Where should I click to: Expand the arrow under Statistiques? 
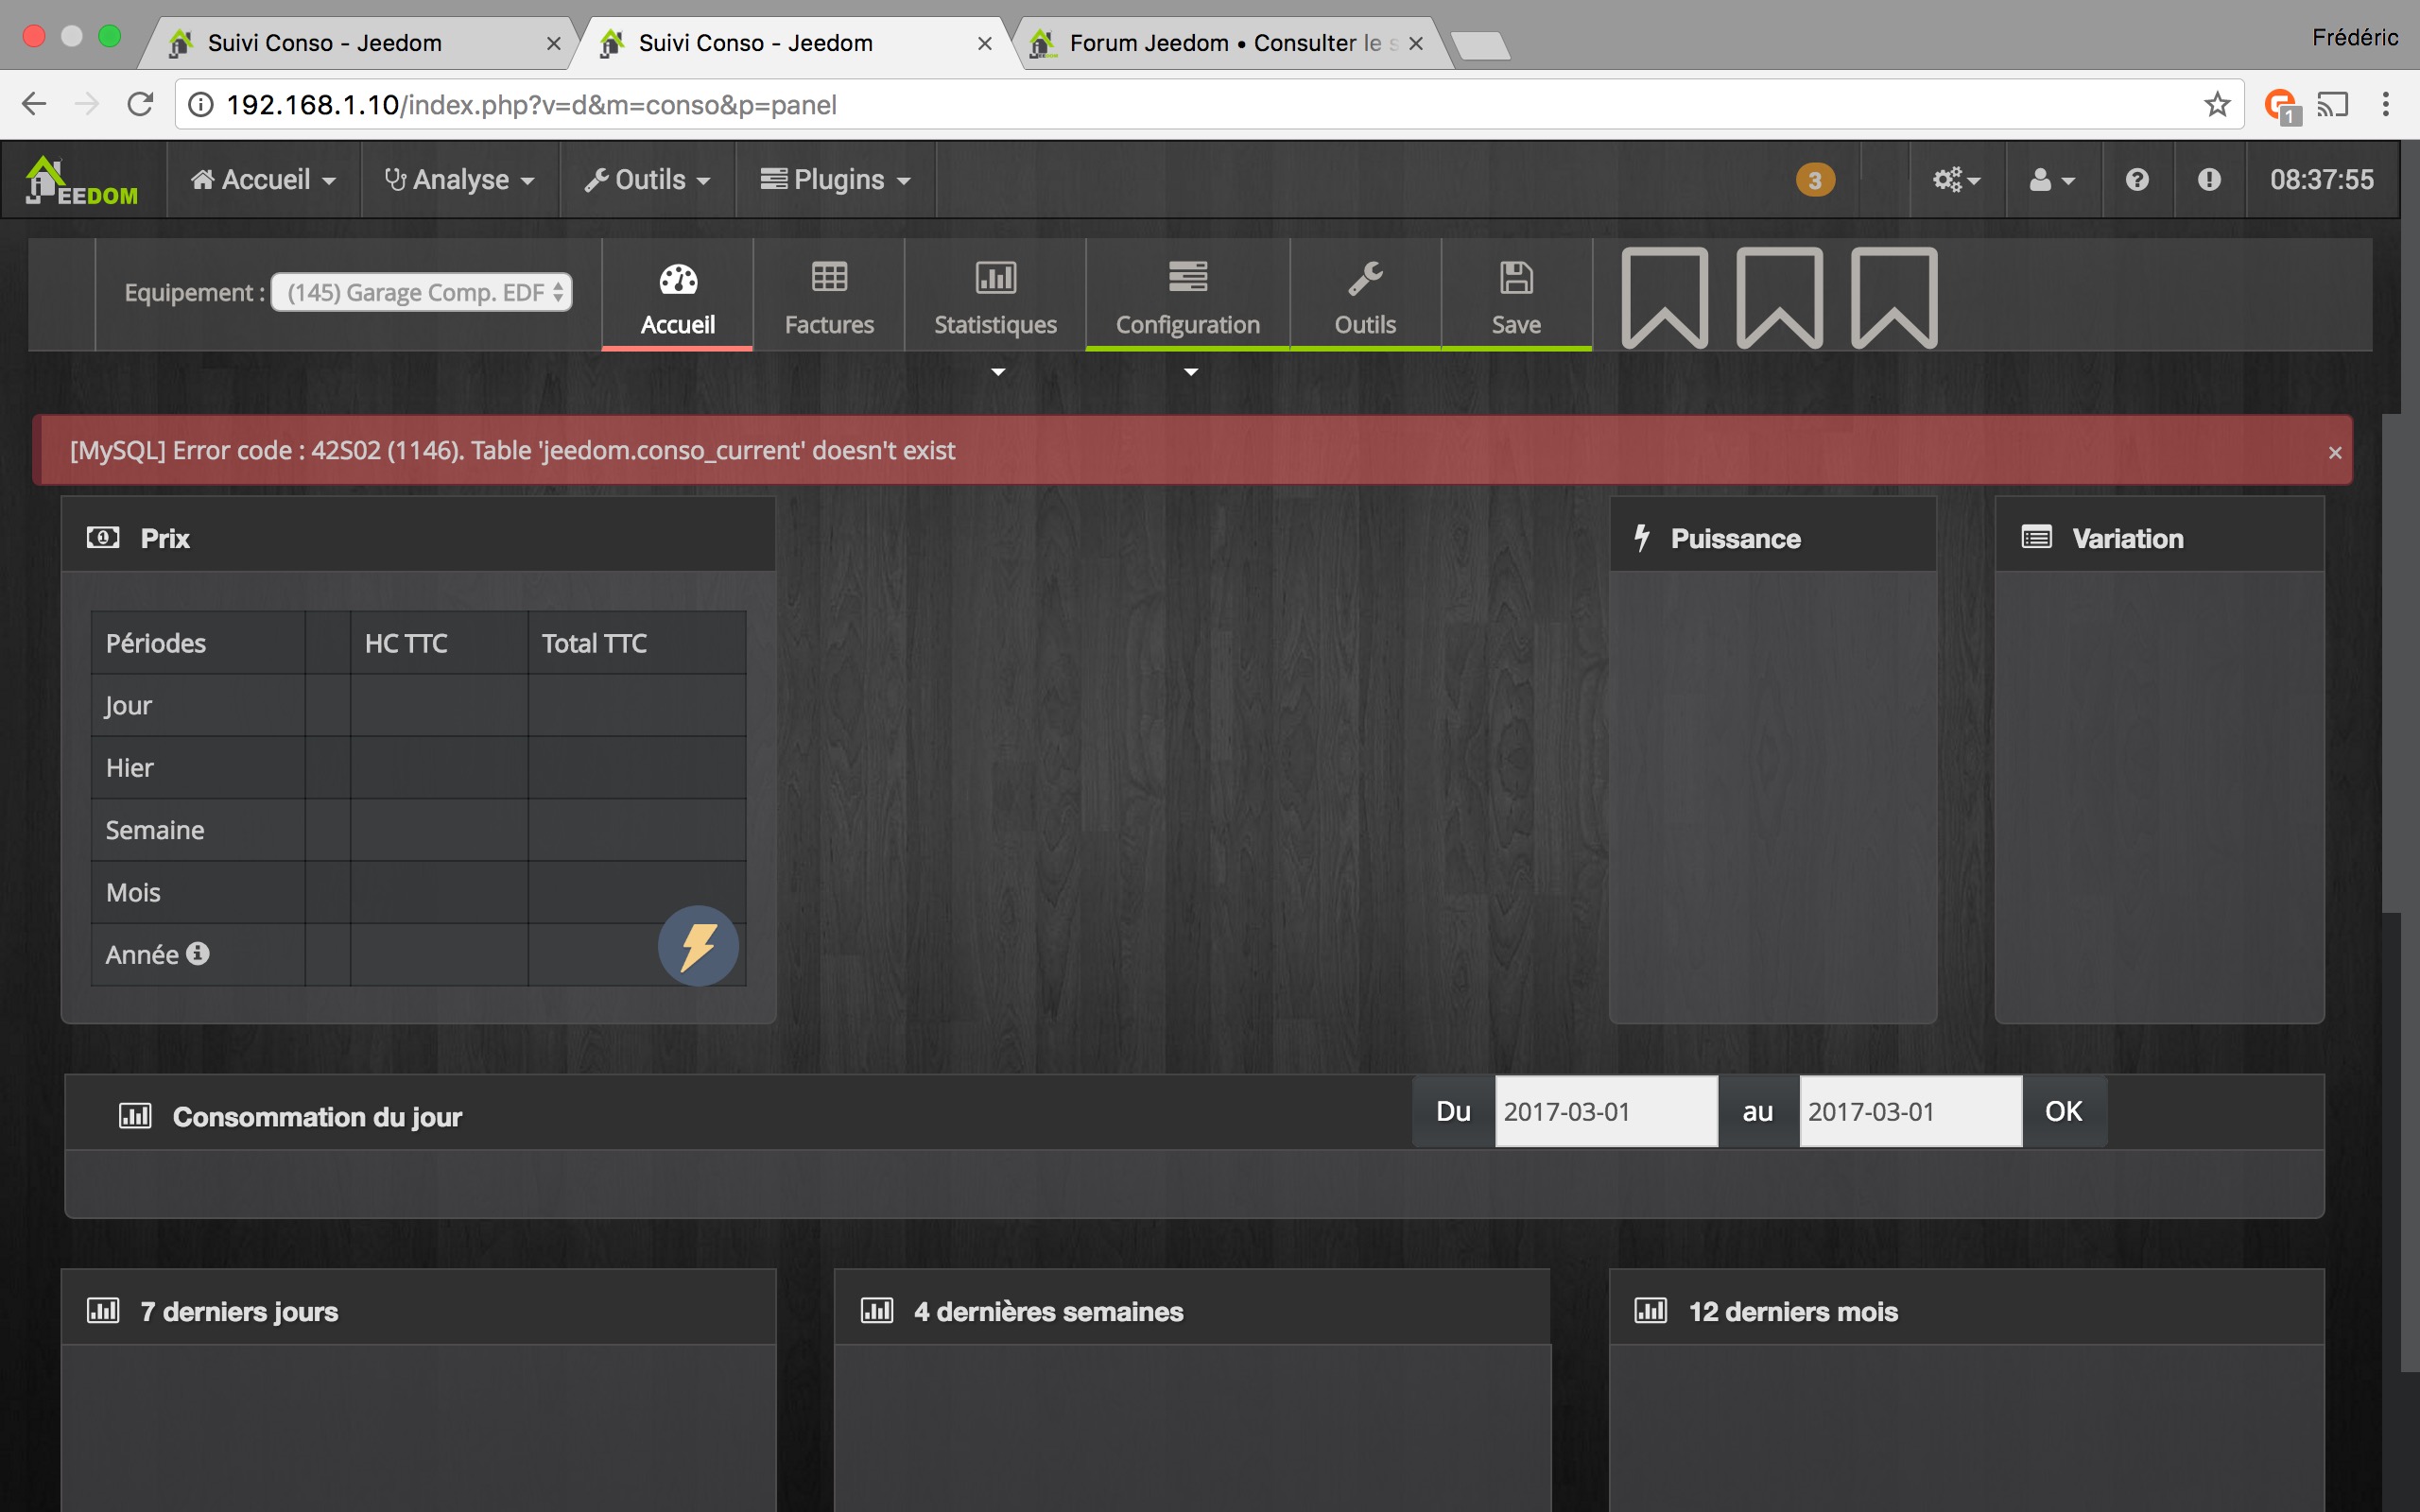coord(998,372)
